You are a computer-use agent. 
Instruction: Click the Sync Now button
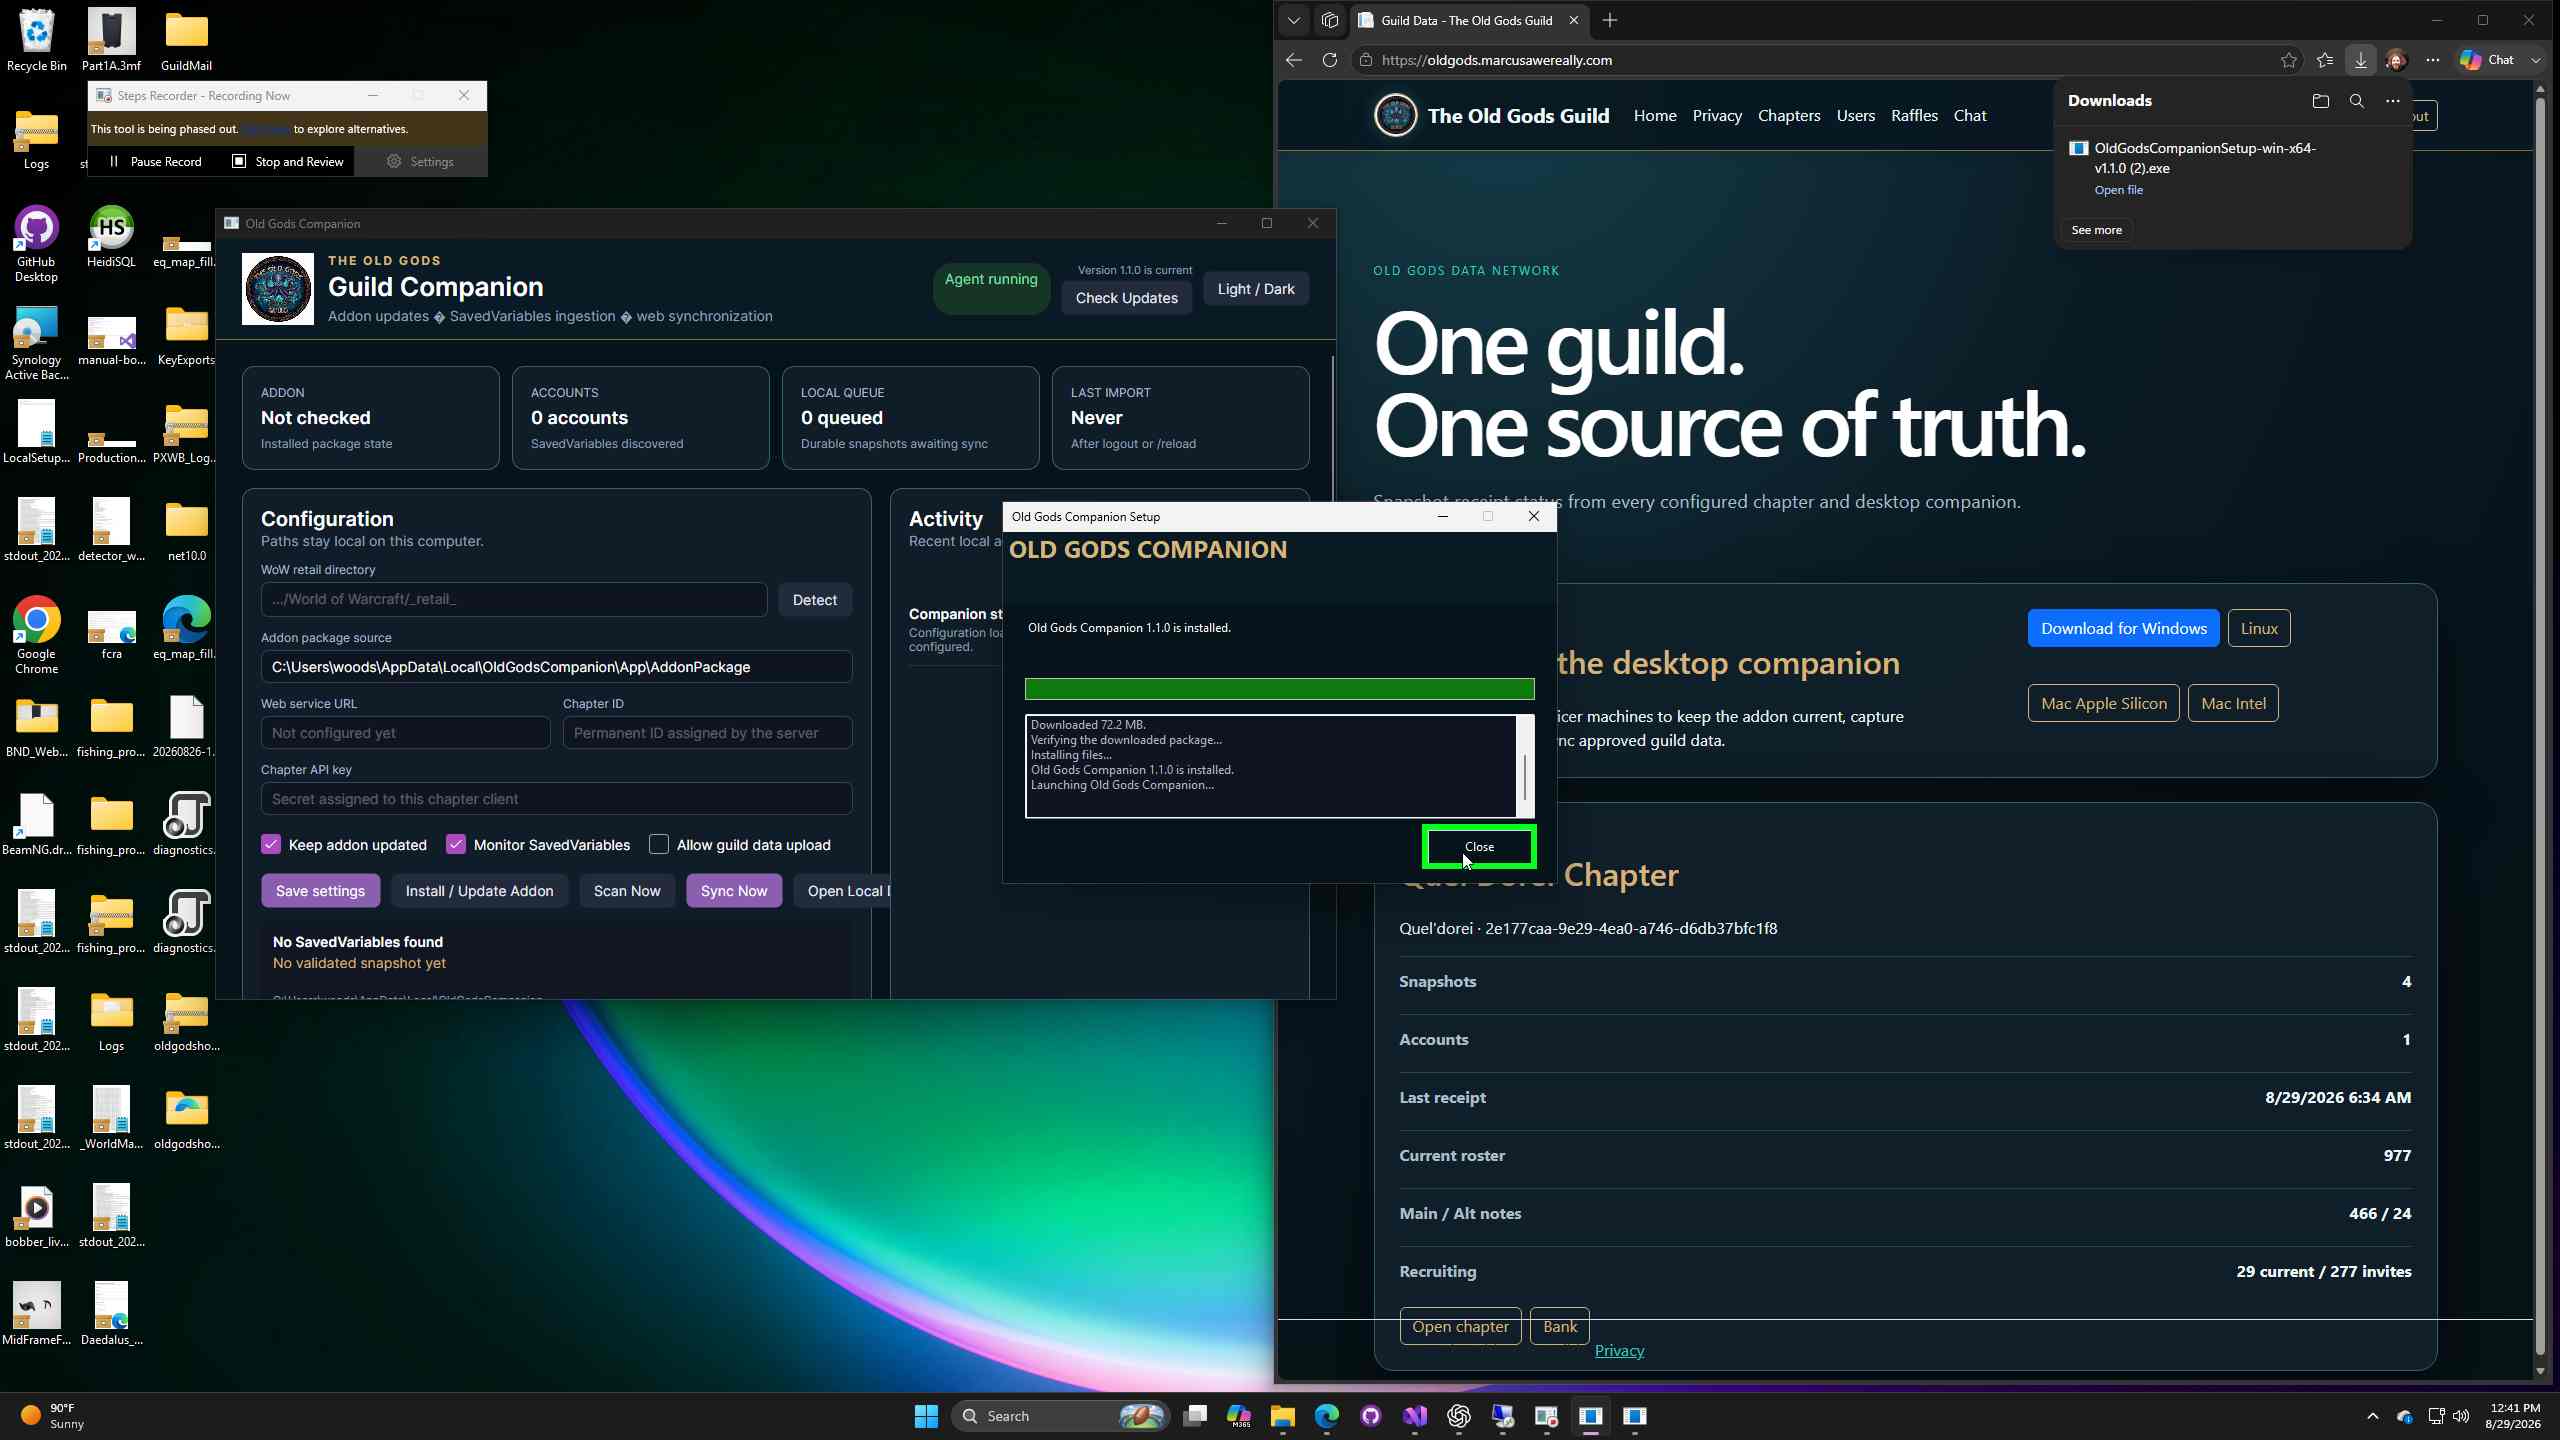tap(734, 891)
